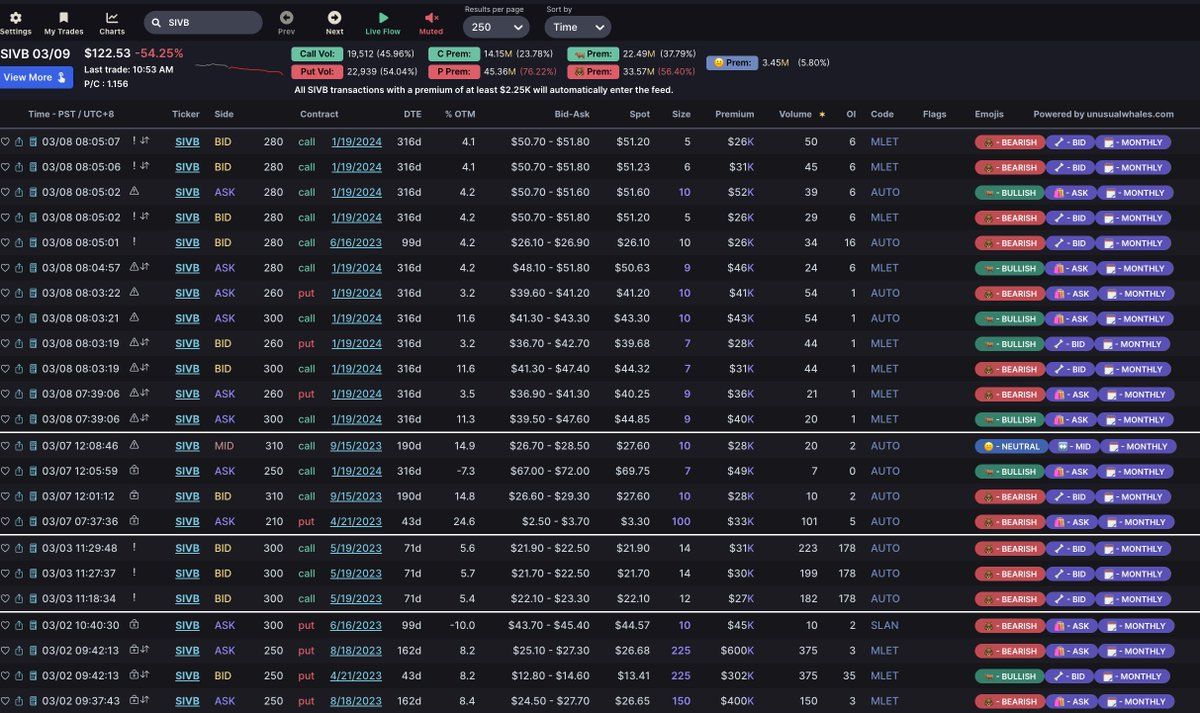Share the 03/08 08:05:06 trade row
The height and width of the screenshot is (713, 1200).
[19, 167]
